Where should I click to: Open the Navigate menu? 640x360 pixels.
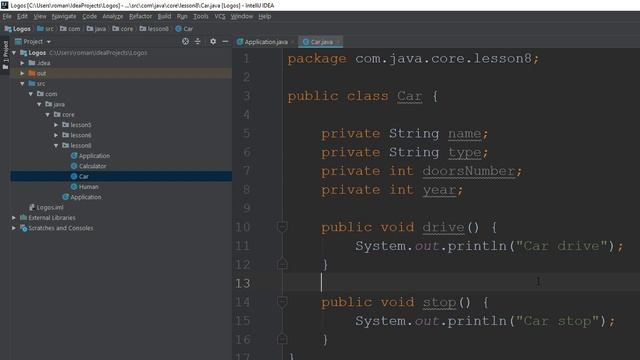pos(64,16)
